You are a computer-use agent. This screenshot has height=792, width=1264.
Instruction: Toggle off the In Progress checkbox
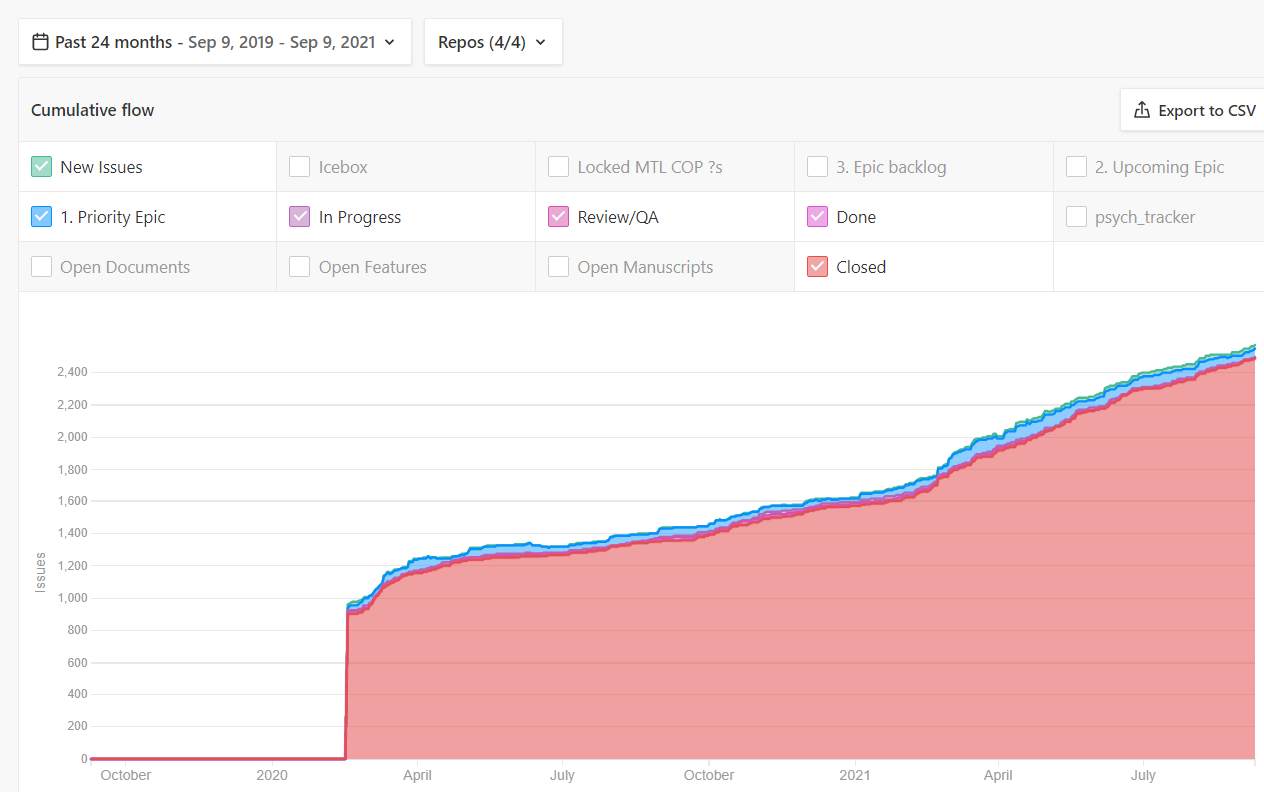point(299,217)
